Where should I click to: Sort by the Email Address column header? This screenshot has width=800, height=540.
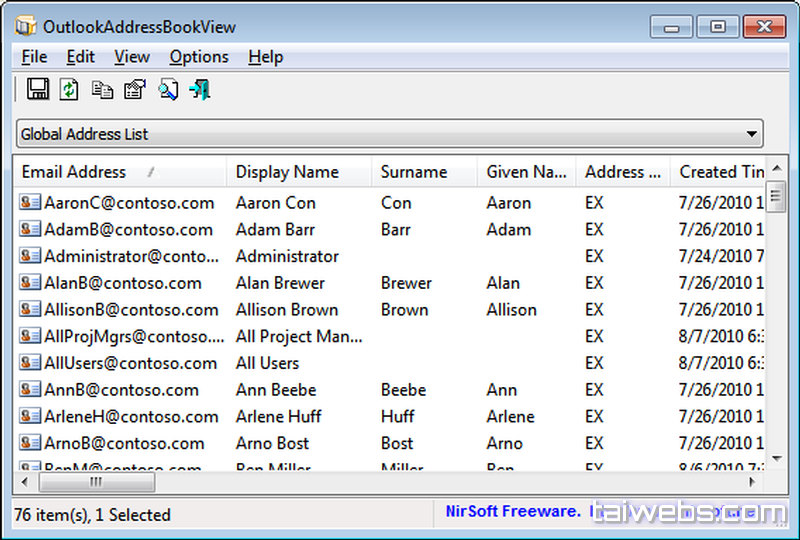coord(74,172)
